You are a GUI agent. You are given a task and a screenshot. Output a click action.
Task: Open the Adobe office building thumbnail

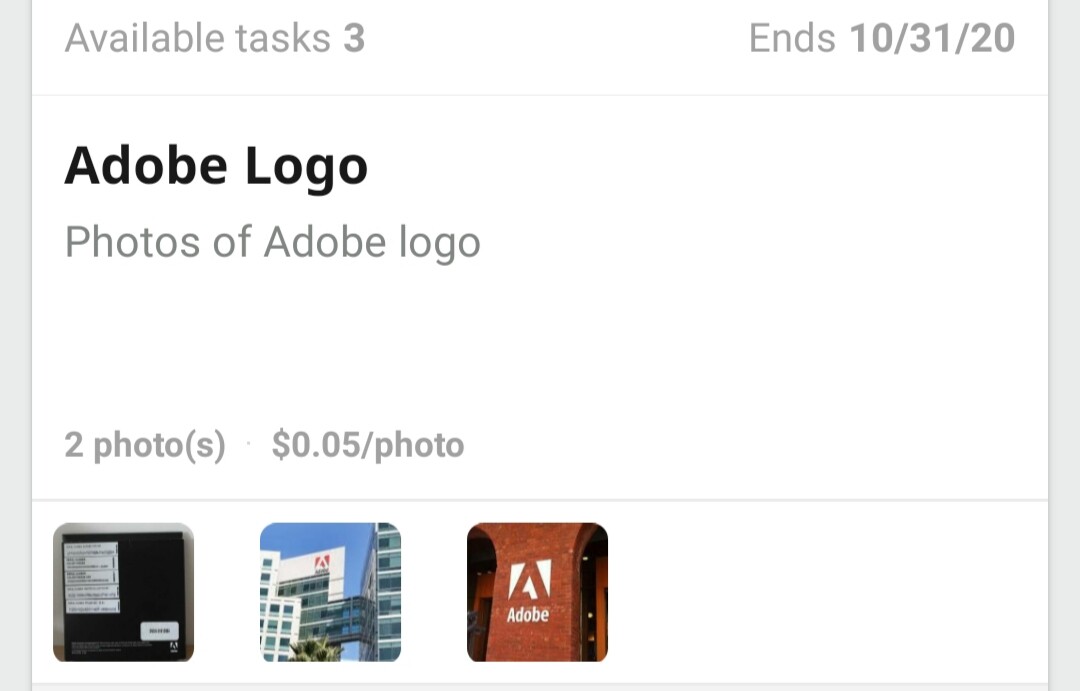pyautogui.click(x=331, y=592)
